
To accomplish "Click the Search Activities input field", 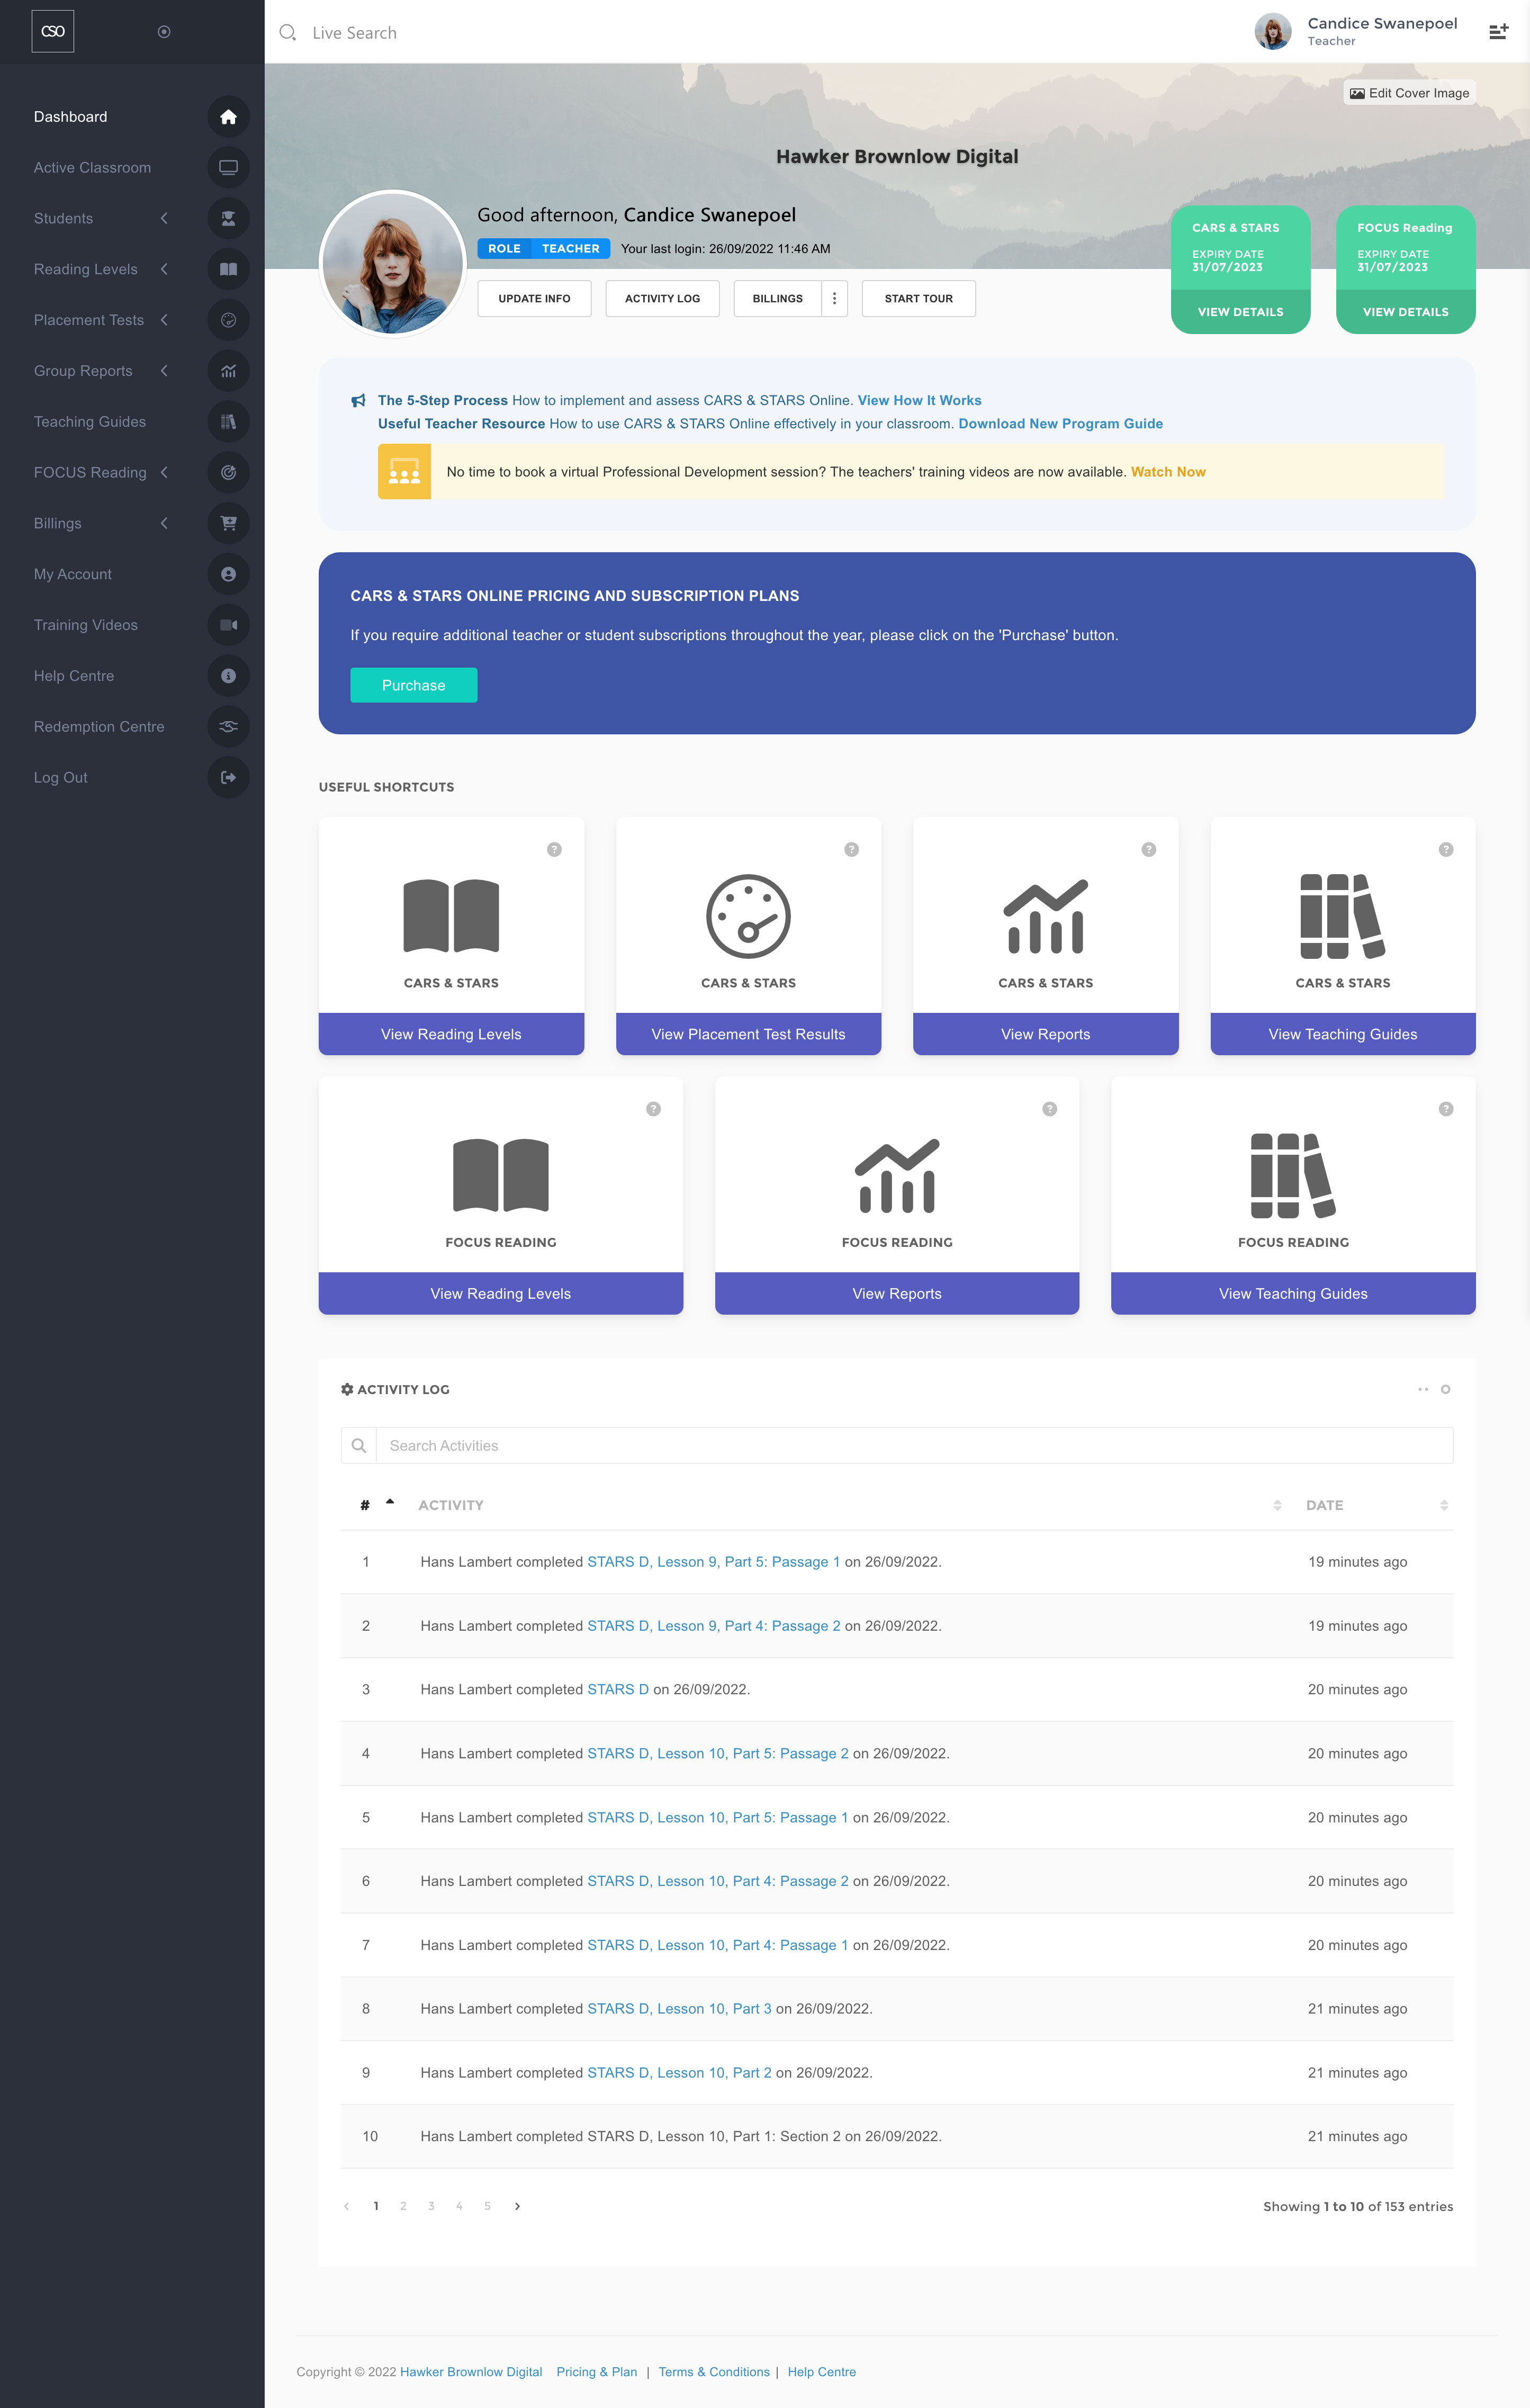I will click(x=914, y=1446).
